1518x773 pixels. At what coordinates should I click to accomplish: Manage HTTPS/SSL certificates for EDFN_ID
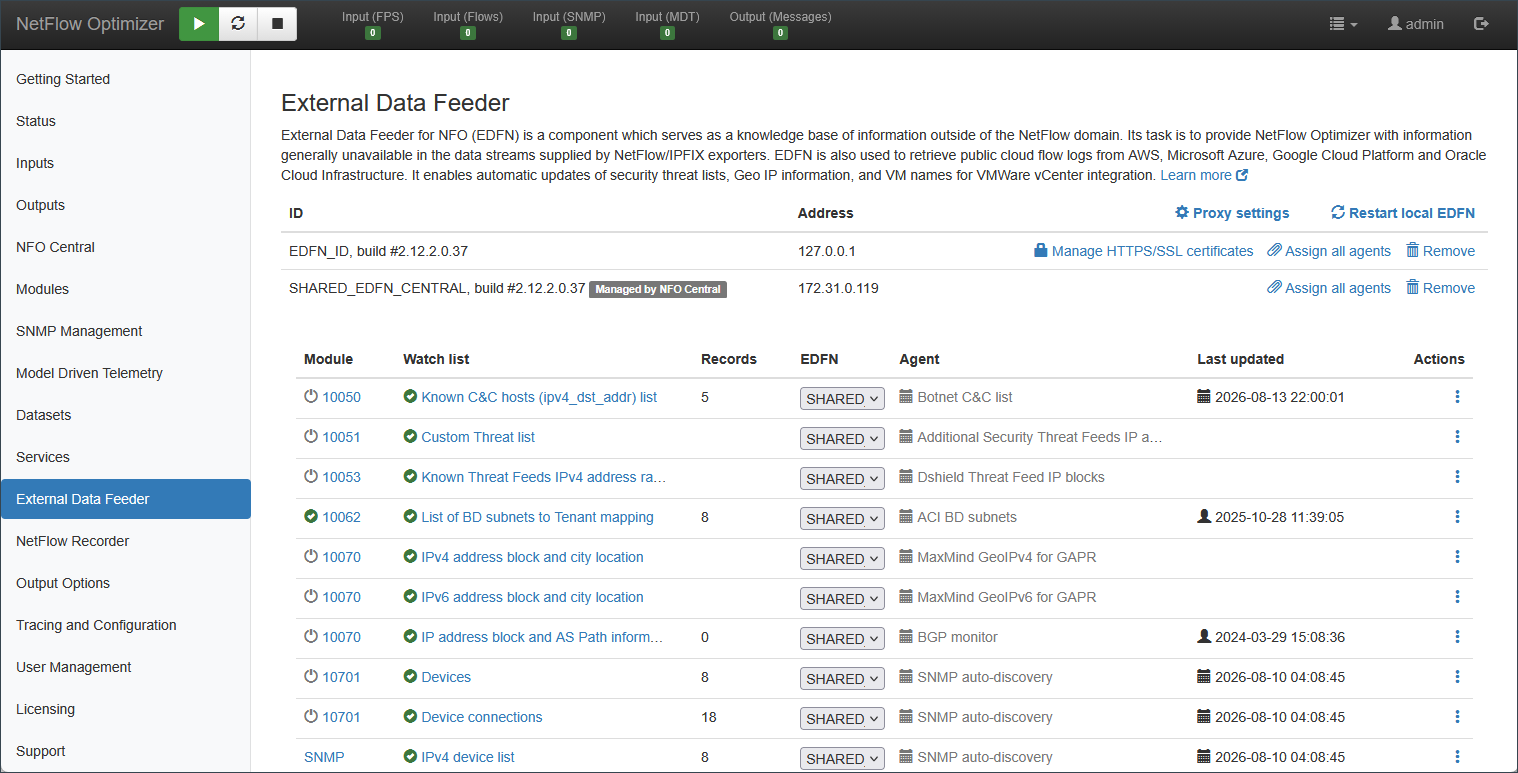tap(1143, 251)
